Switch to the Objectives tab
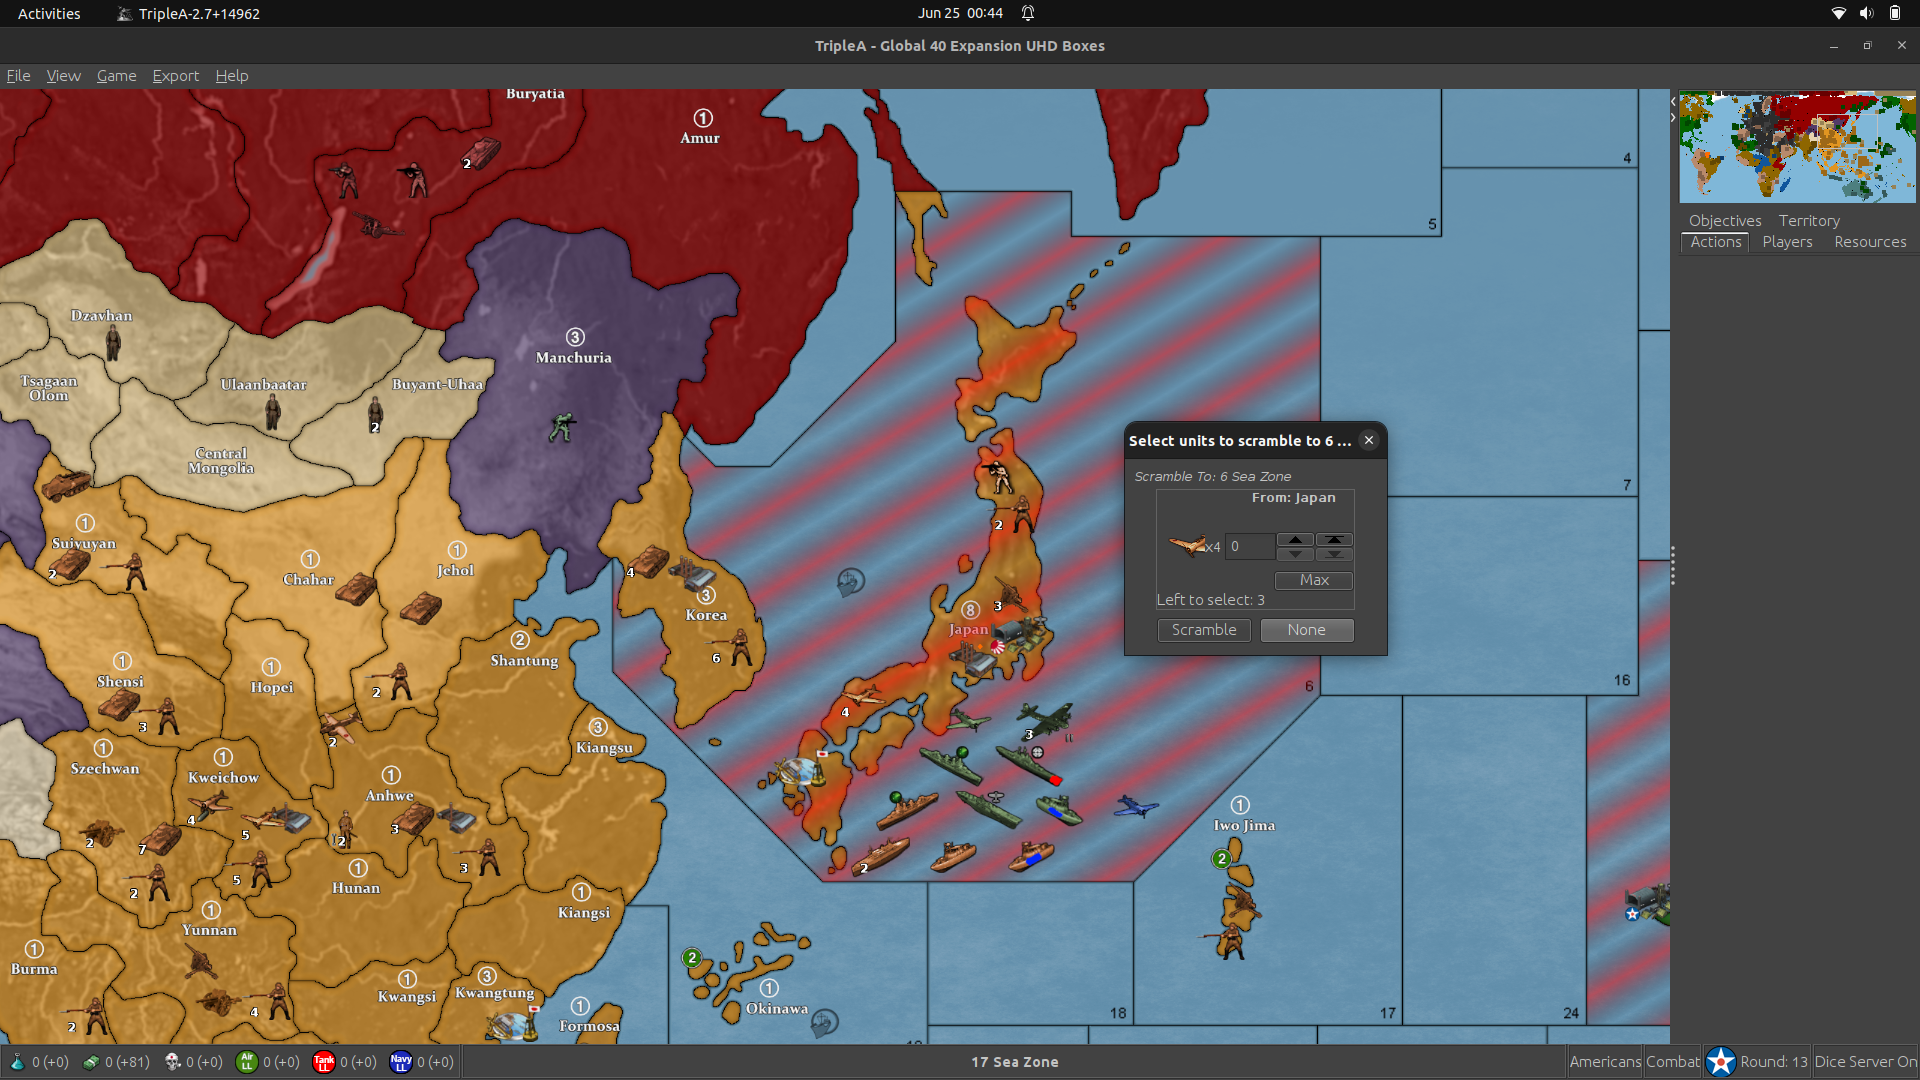The width and height of the screenshot is (1920, 1080). 1725,221
